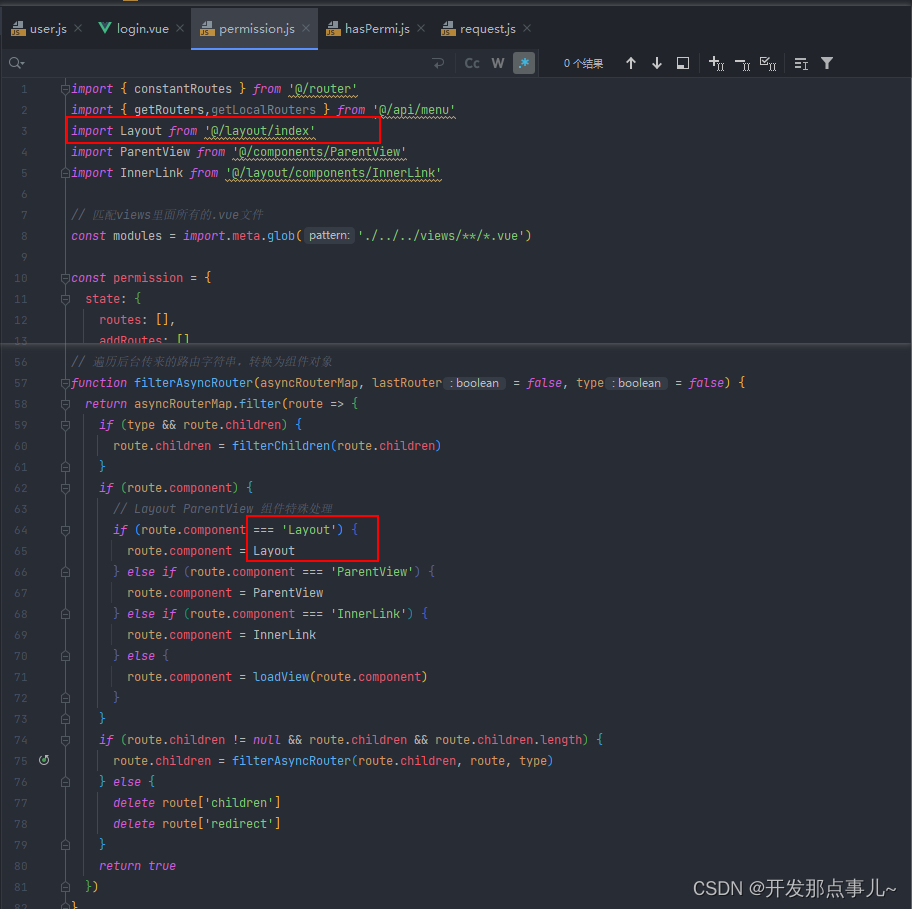Collapse the 'InnerLink' else-if block at line 68
The height and width of the screenshot is (909, 912).
65,614
